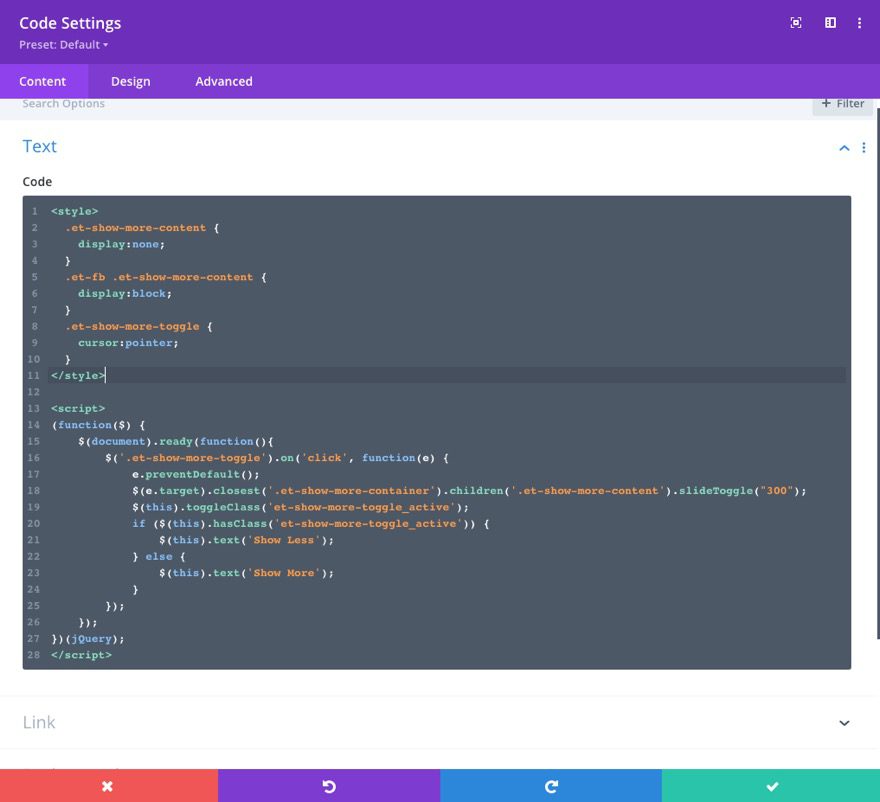
Task: Select the Content tab
Action: pos(43,81)
